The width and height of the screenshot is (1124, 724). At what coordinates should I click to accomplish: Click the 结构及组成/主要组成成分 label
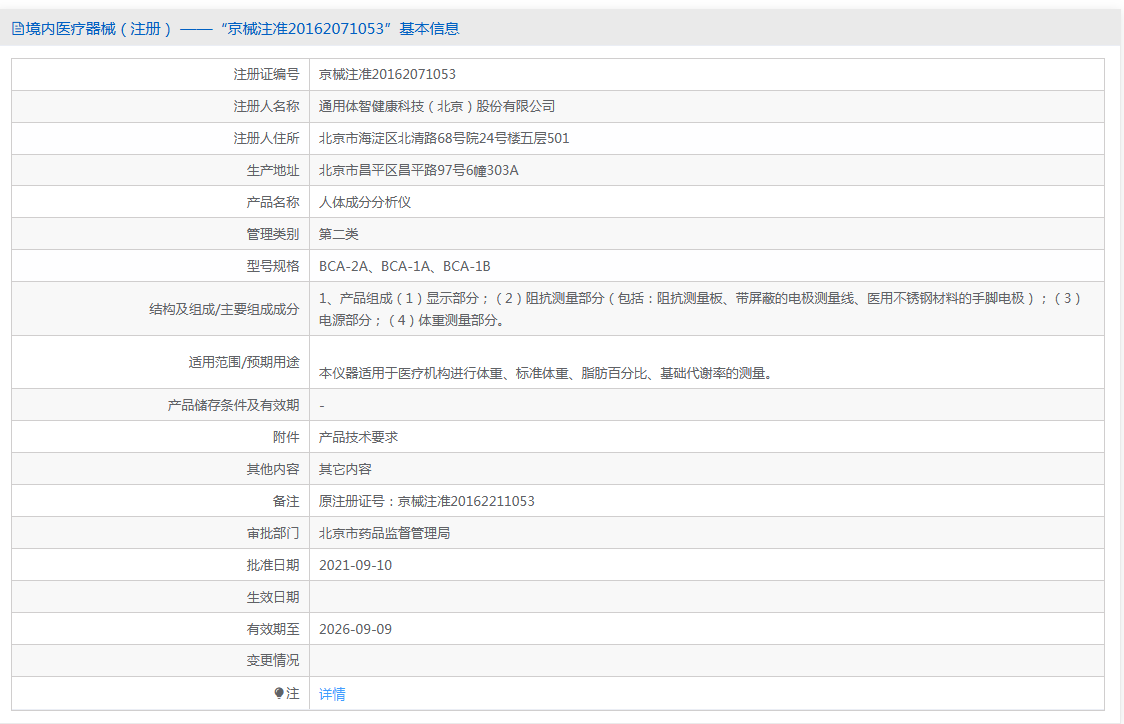(224, 309)
